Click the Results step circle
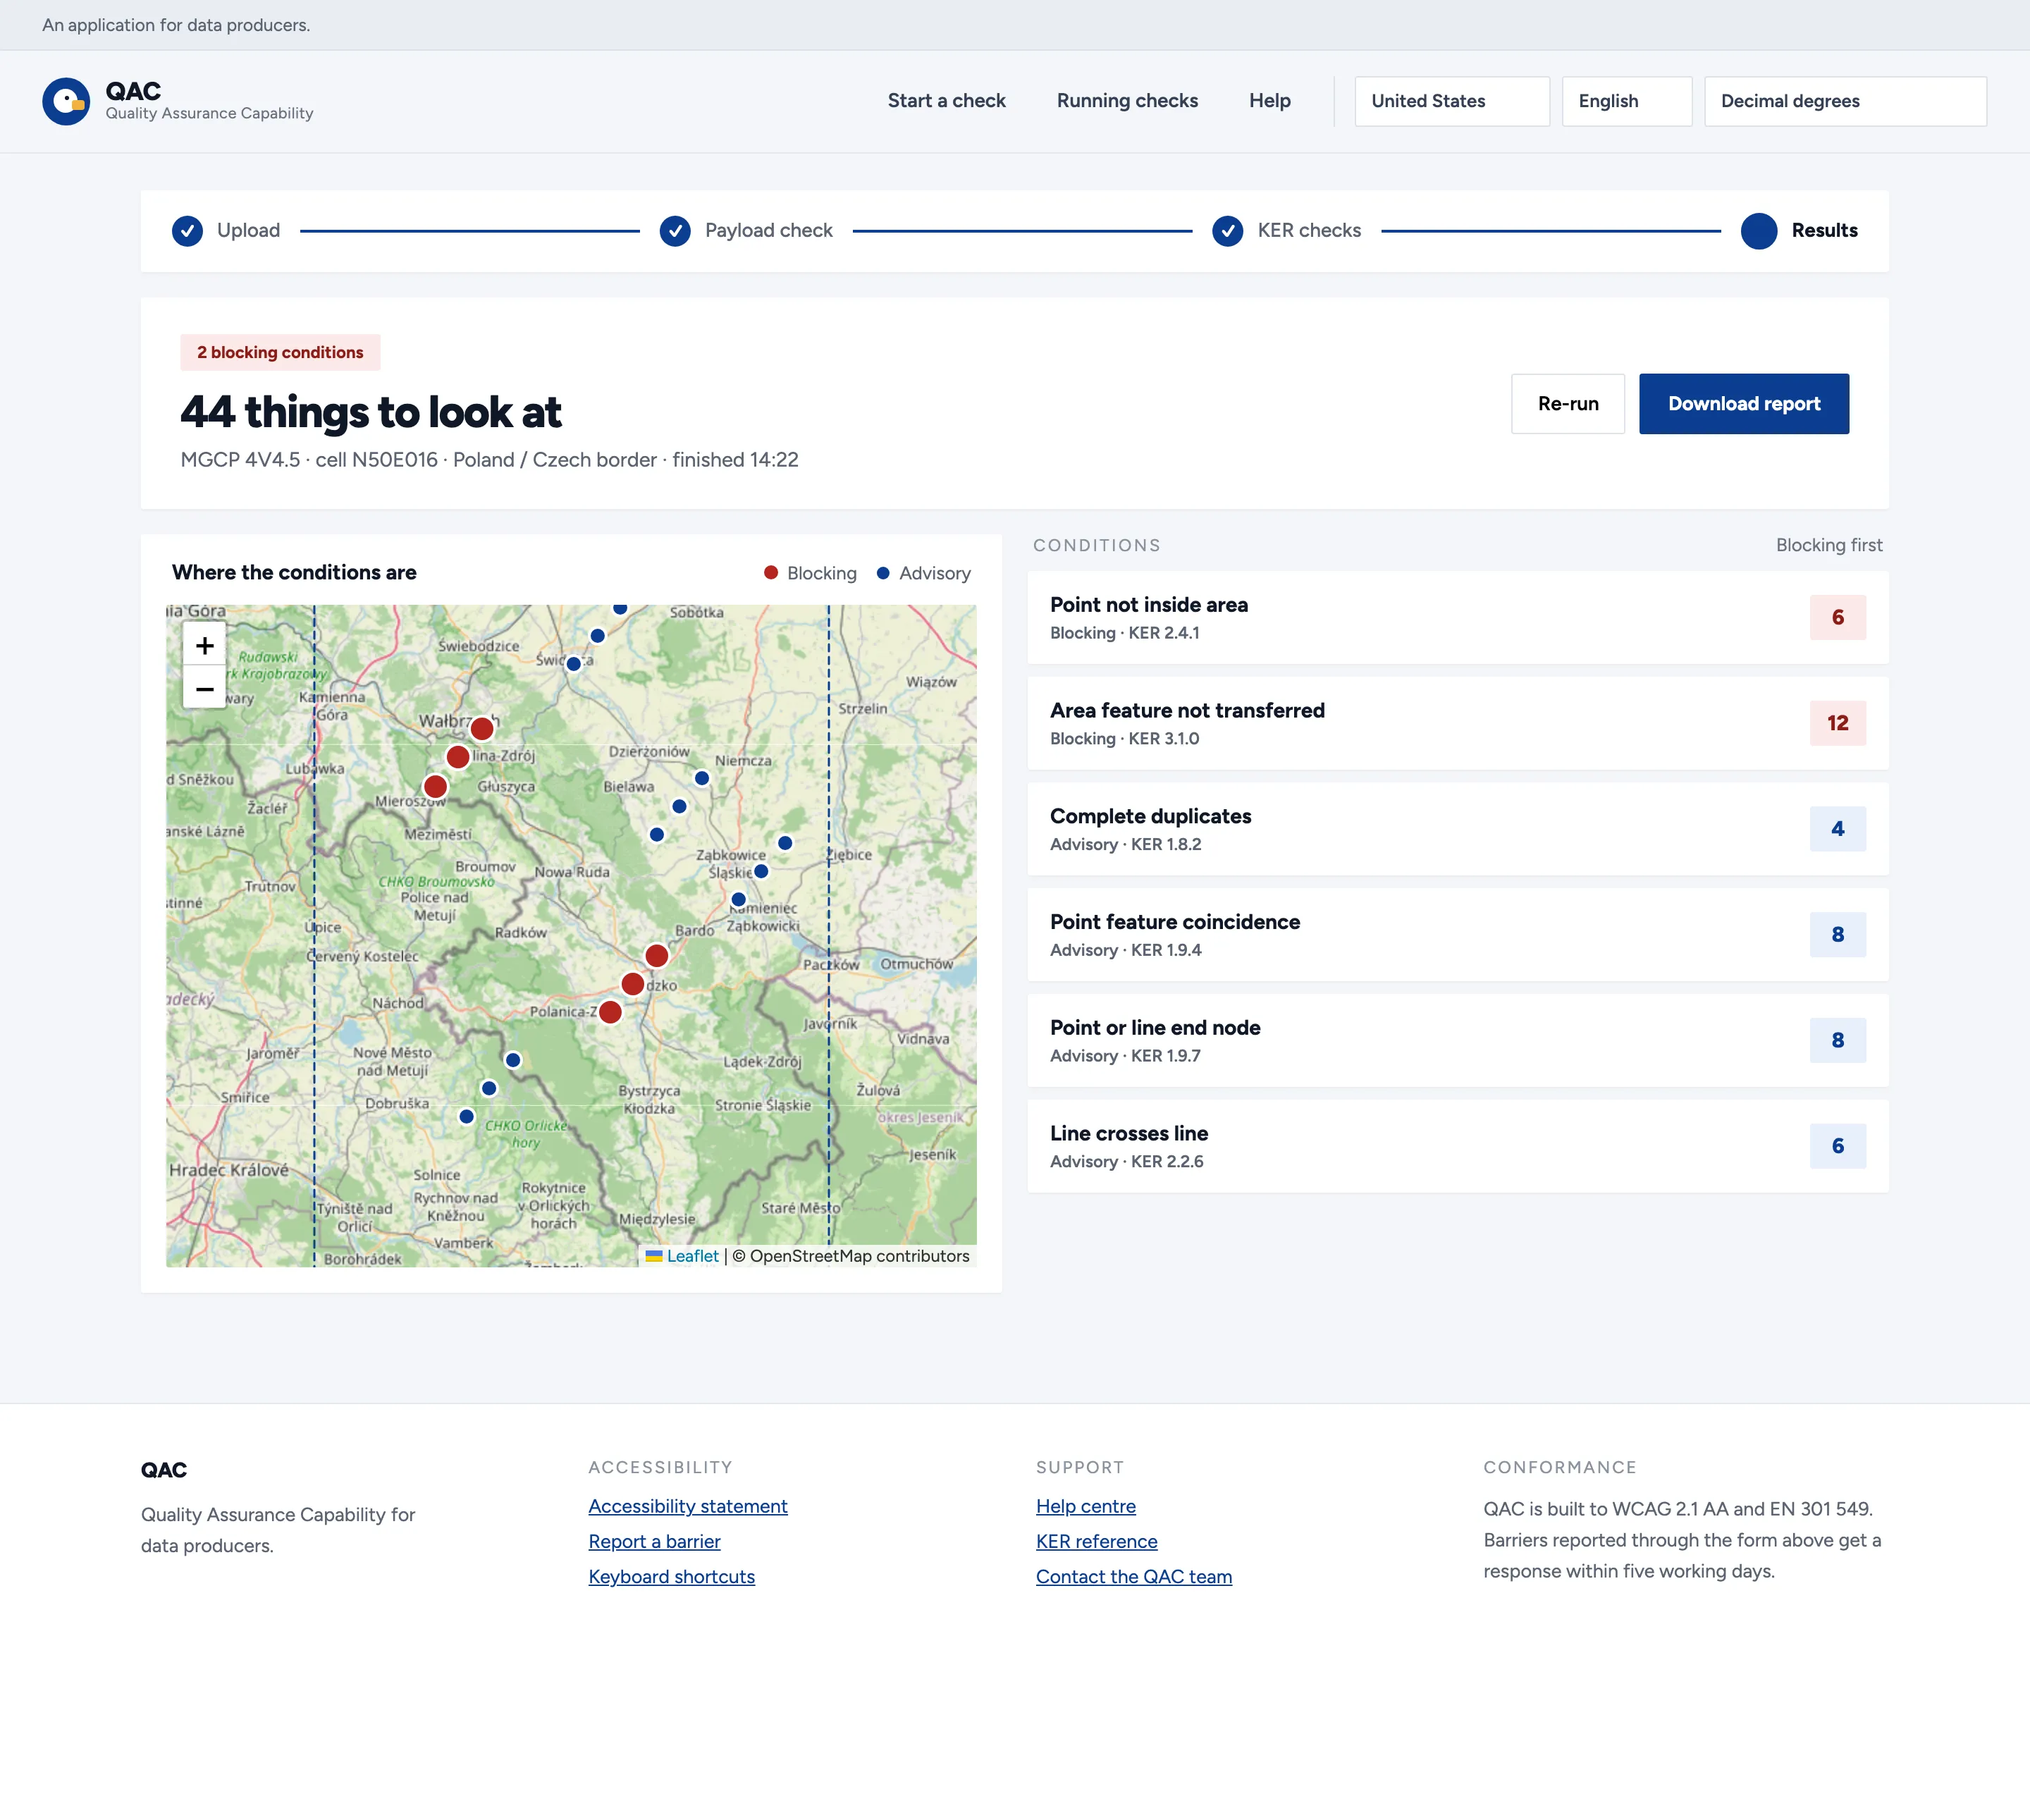This screenshot has height=1820, width=2030. click(1758, 231)
